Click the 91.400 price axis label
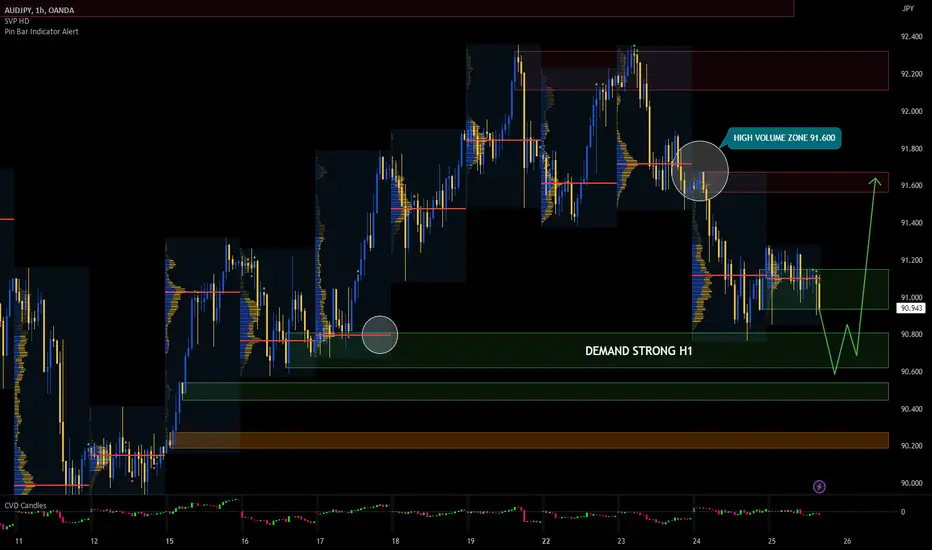 [x=911, y=223]
